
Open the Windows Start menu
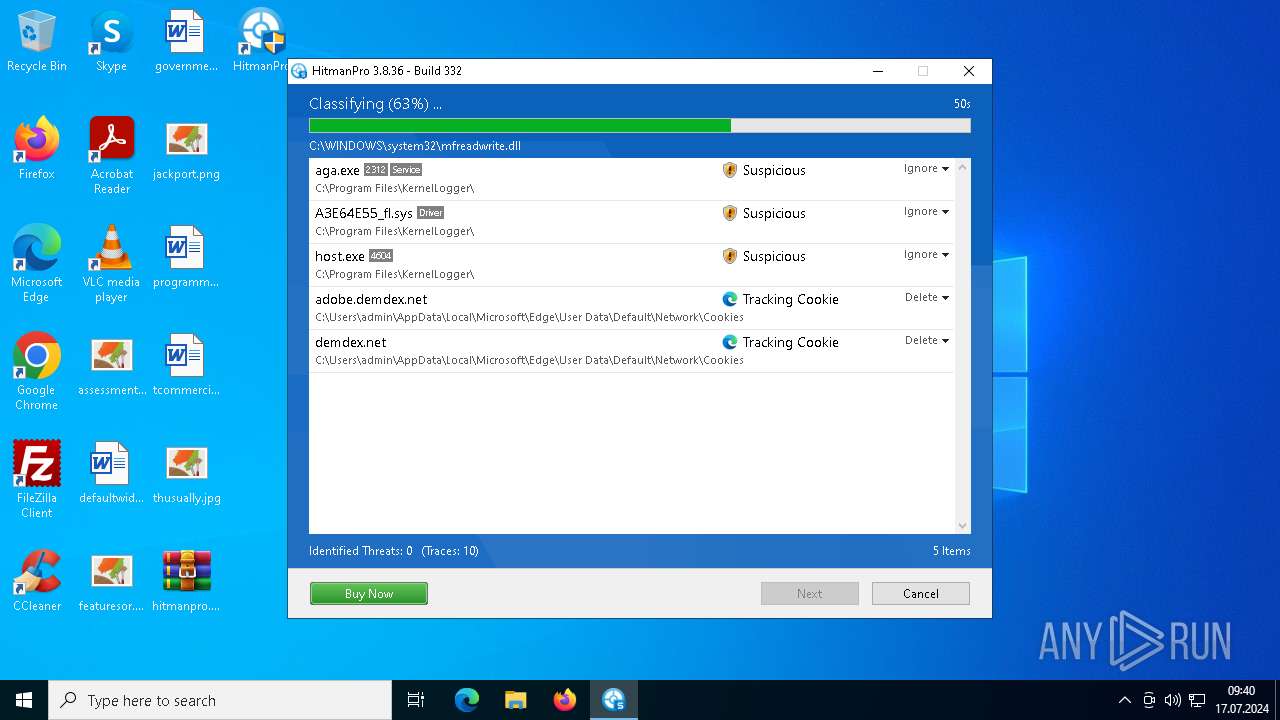pyautogui.click(x=24, y=700)
